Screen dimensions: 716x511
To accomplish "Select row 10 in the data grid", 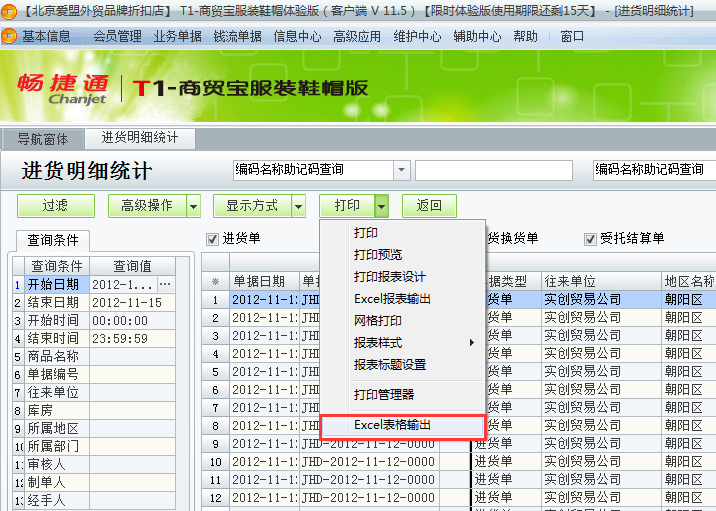I will (216, 462).
